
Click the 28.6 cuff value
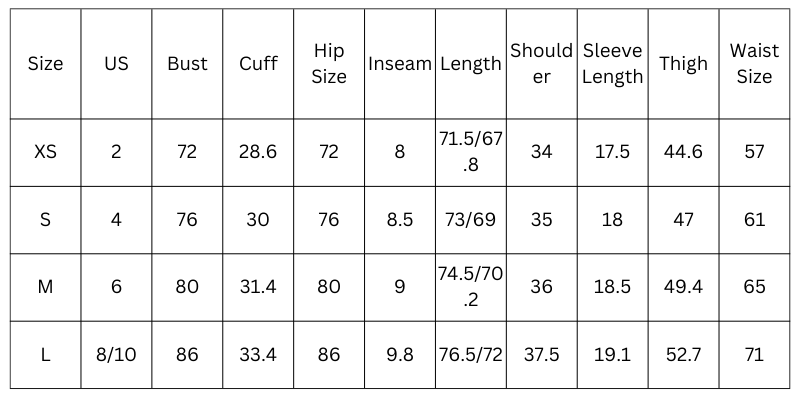pyautogui.click(x=258, y=152)
